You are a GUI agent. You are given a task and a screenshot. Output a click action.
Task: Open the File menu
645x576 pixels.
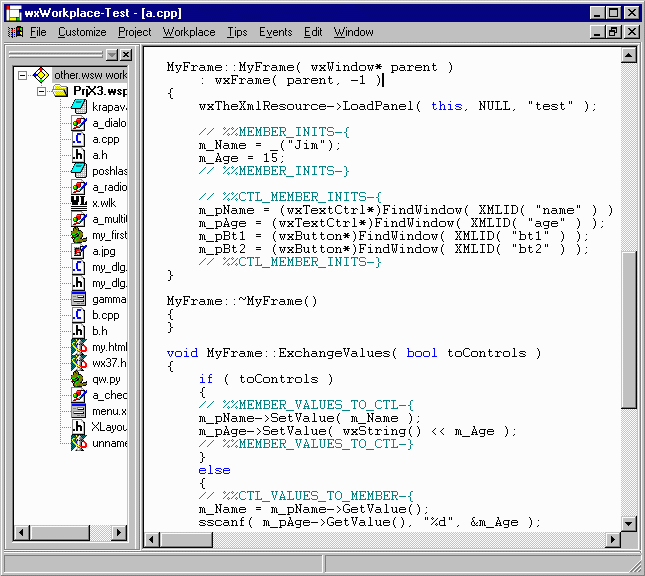[x=38, y=32]
